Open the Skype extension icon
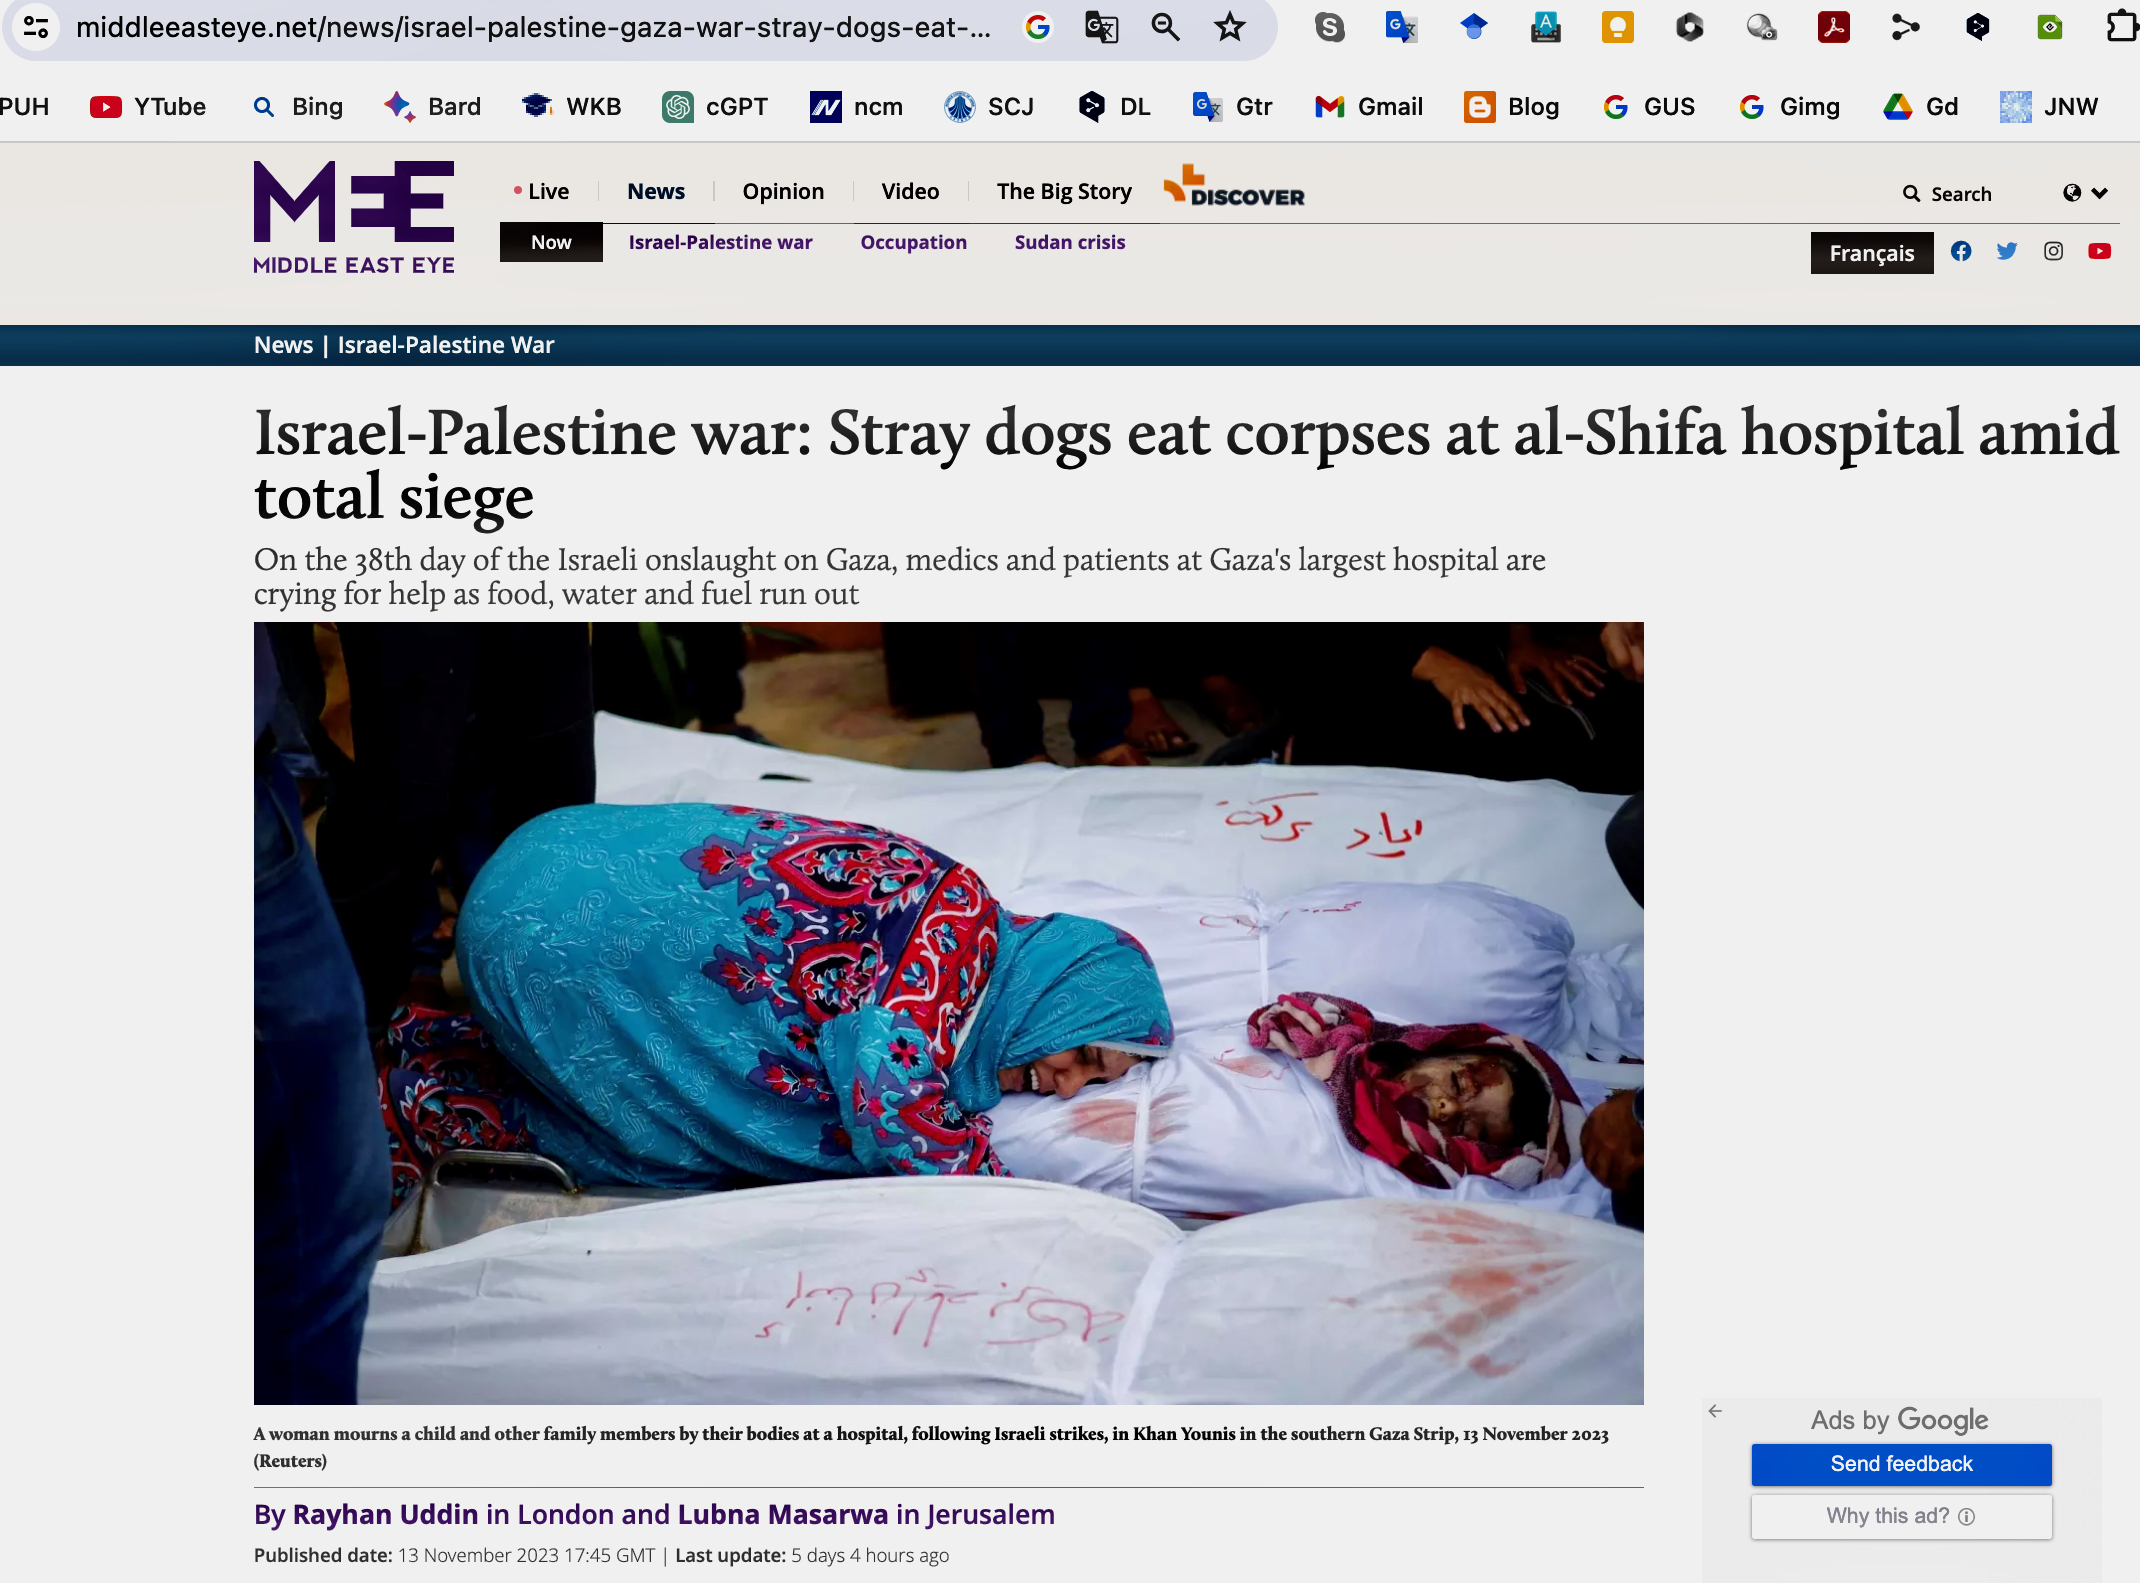 (1330, 27)
